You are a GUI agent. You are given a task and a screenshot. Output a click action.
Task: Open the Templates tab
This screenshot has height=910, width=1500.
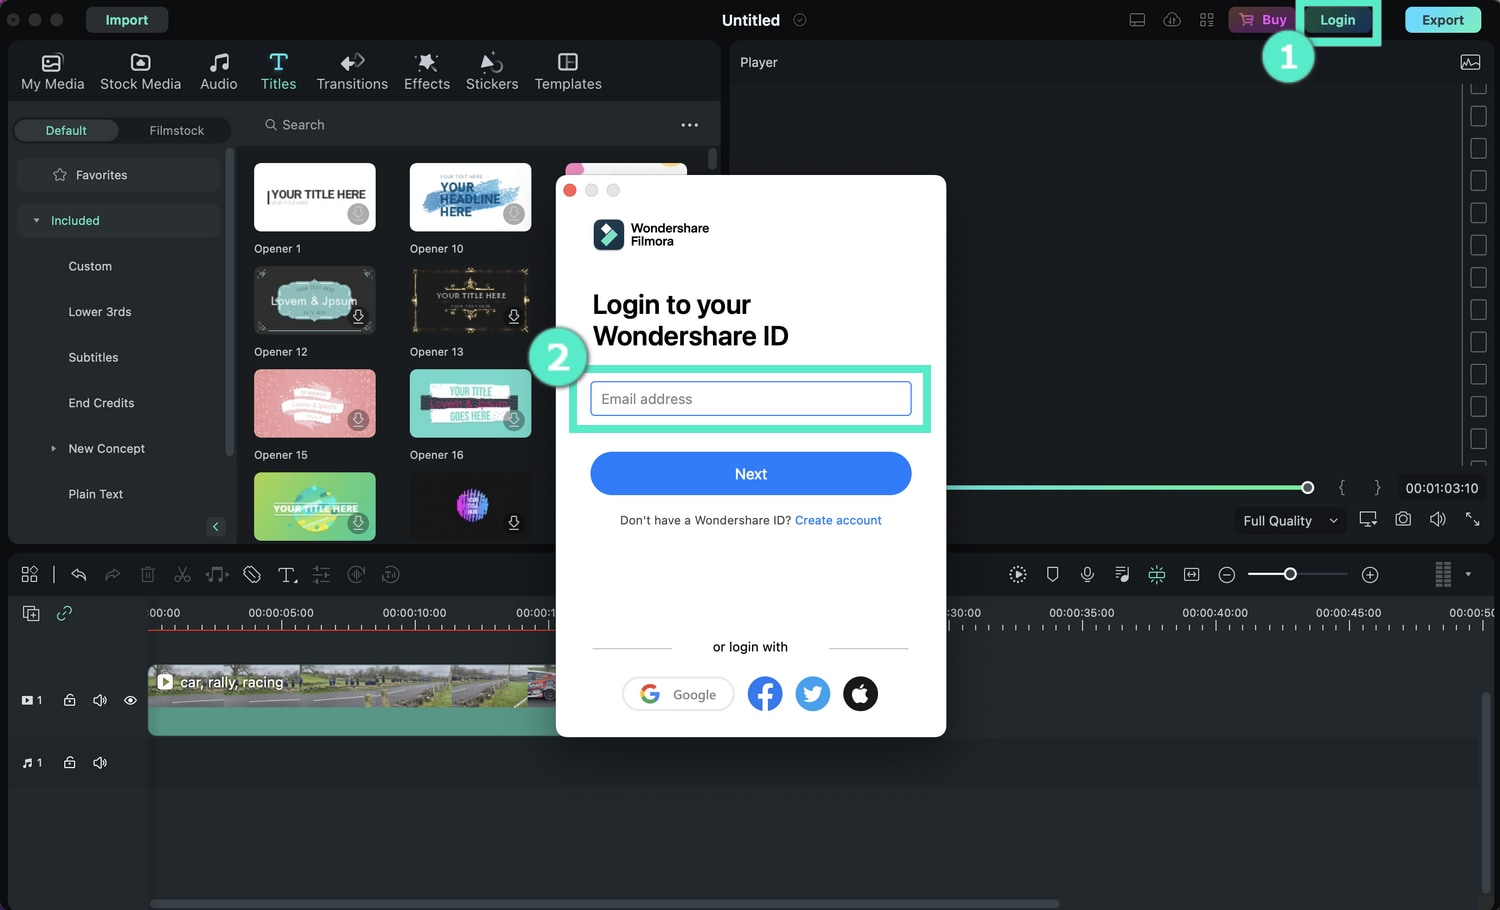(568, 72)
